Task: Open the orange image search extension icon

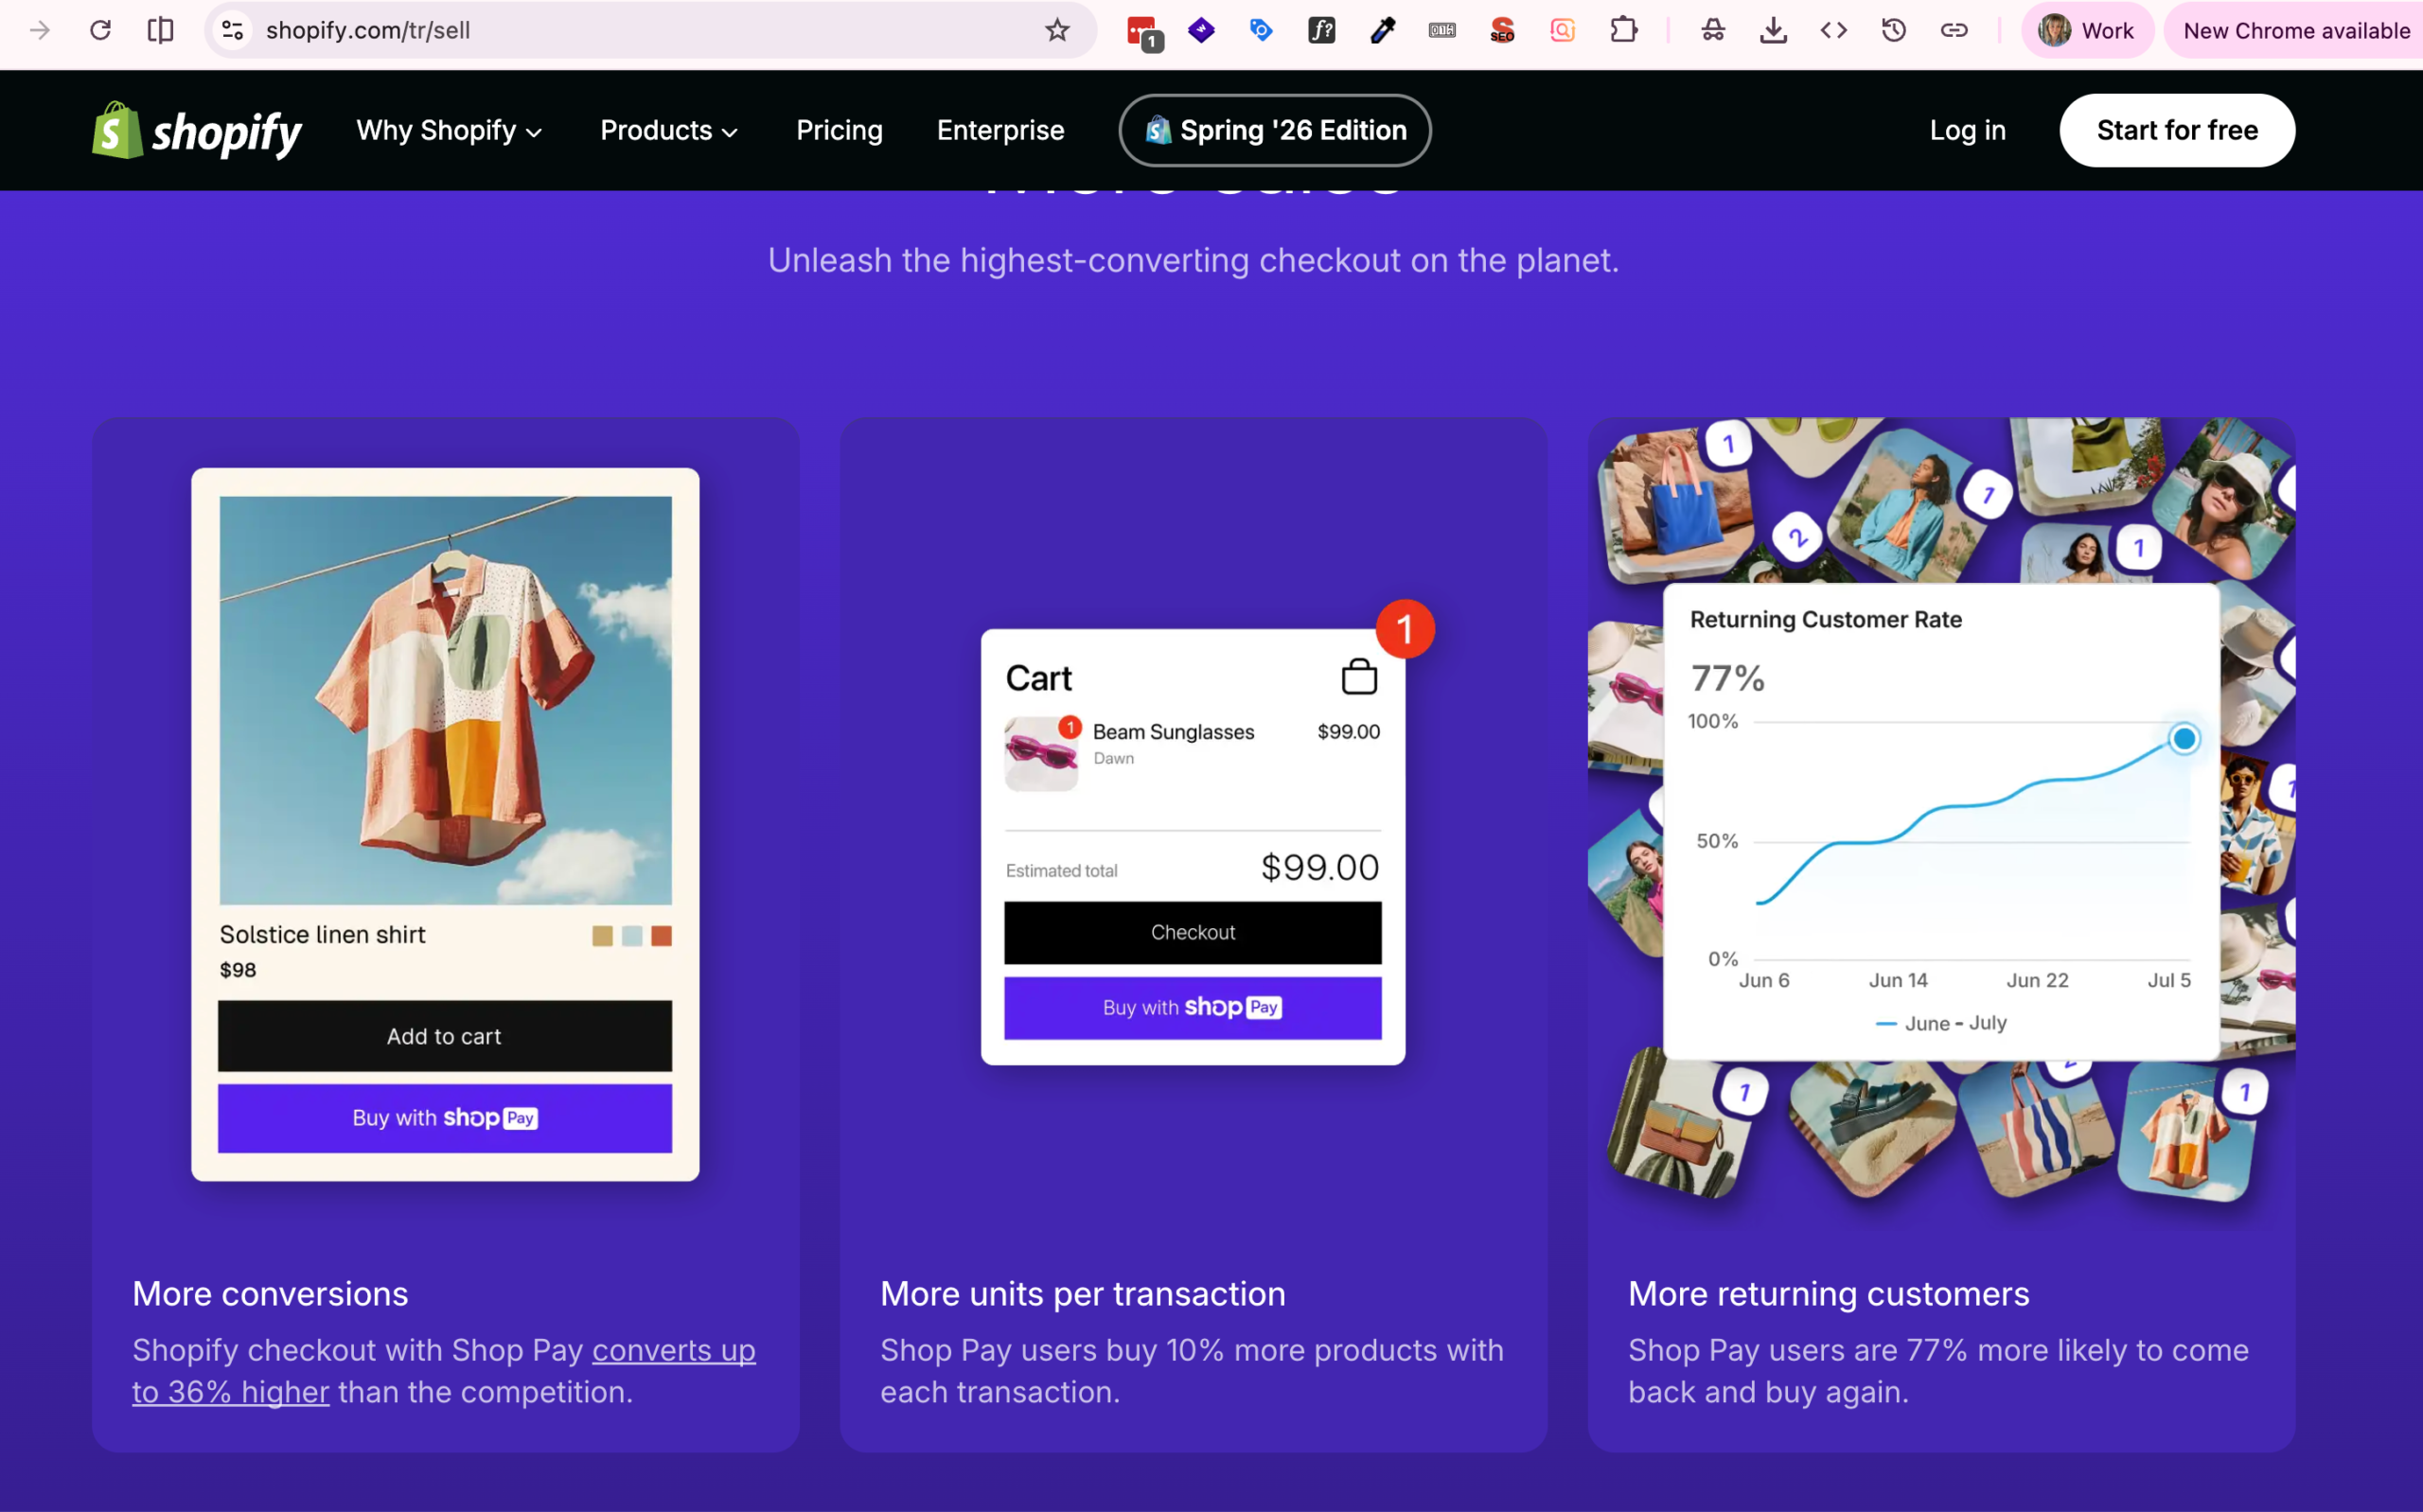Action: click(x=1562, y=30)
